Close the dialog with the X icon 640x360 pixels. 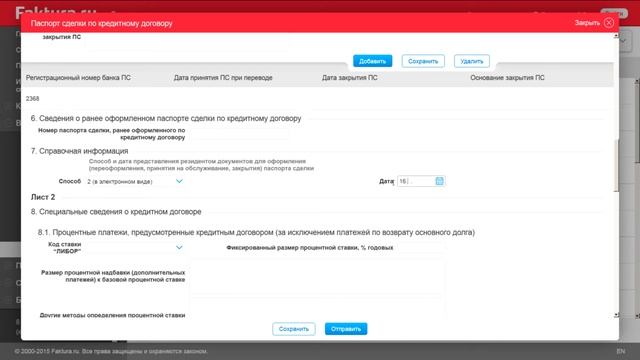(x=609, y=23)
